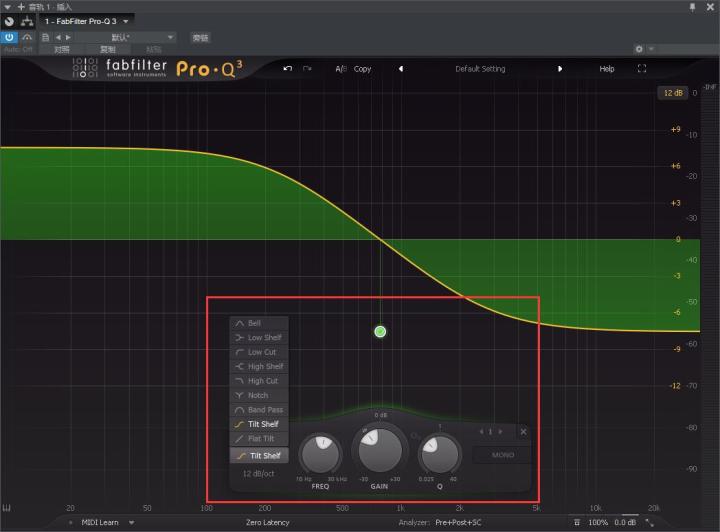Click the routing tree icon in the host bar
720x532 pixels.
tap(27, 21)
